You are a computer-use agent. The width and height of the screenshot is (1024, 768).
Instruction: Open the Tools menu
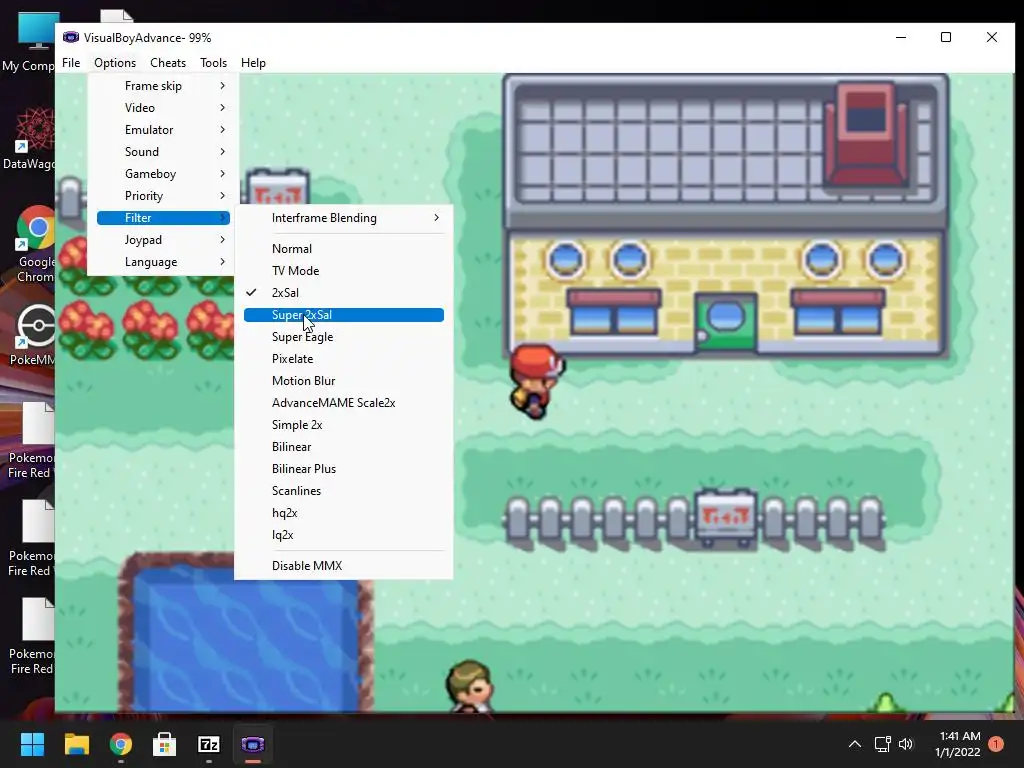pyautogui.click(x=214, y=63)
